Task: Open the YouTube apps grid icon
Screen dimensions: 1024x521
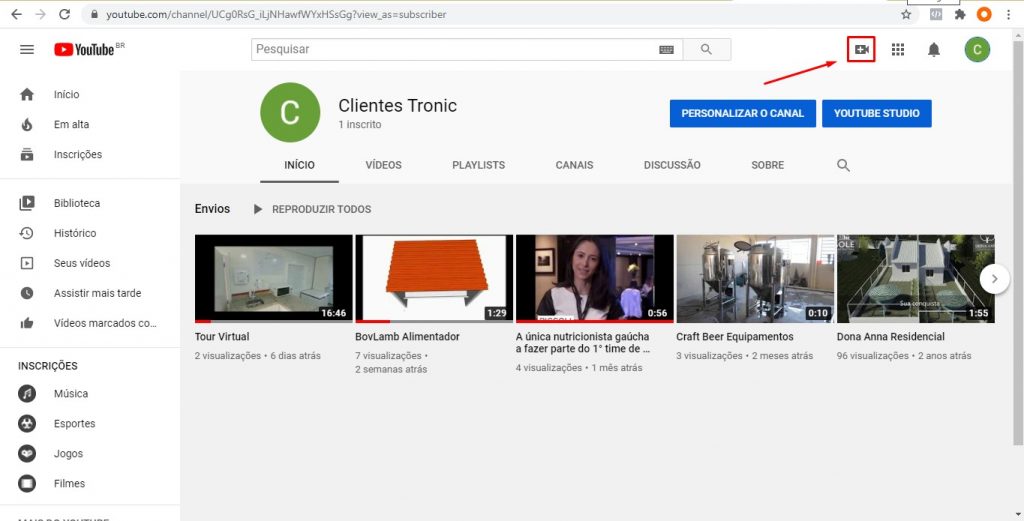Action: click(x=898, y=49)
